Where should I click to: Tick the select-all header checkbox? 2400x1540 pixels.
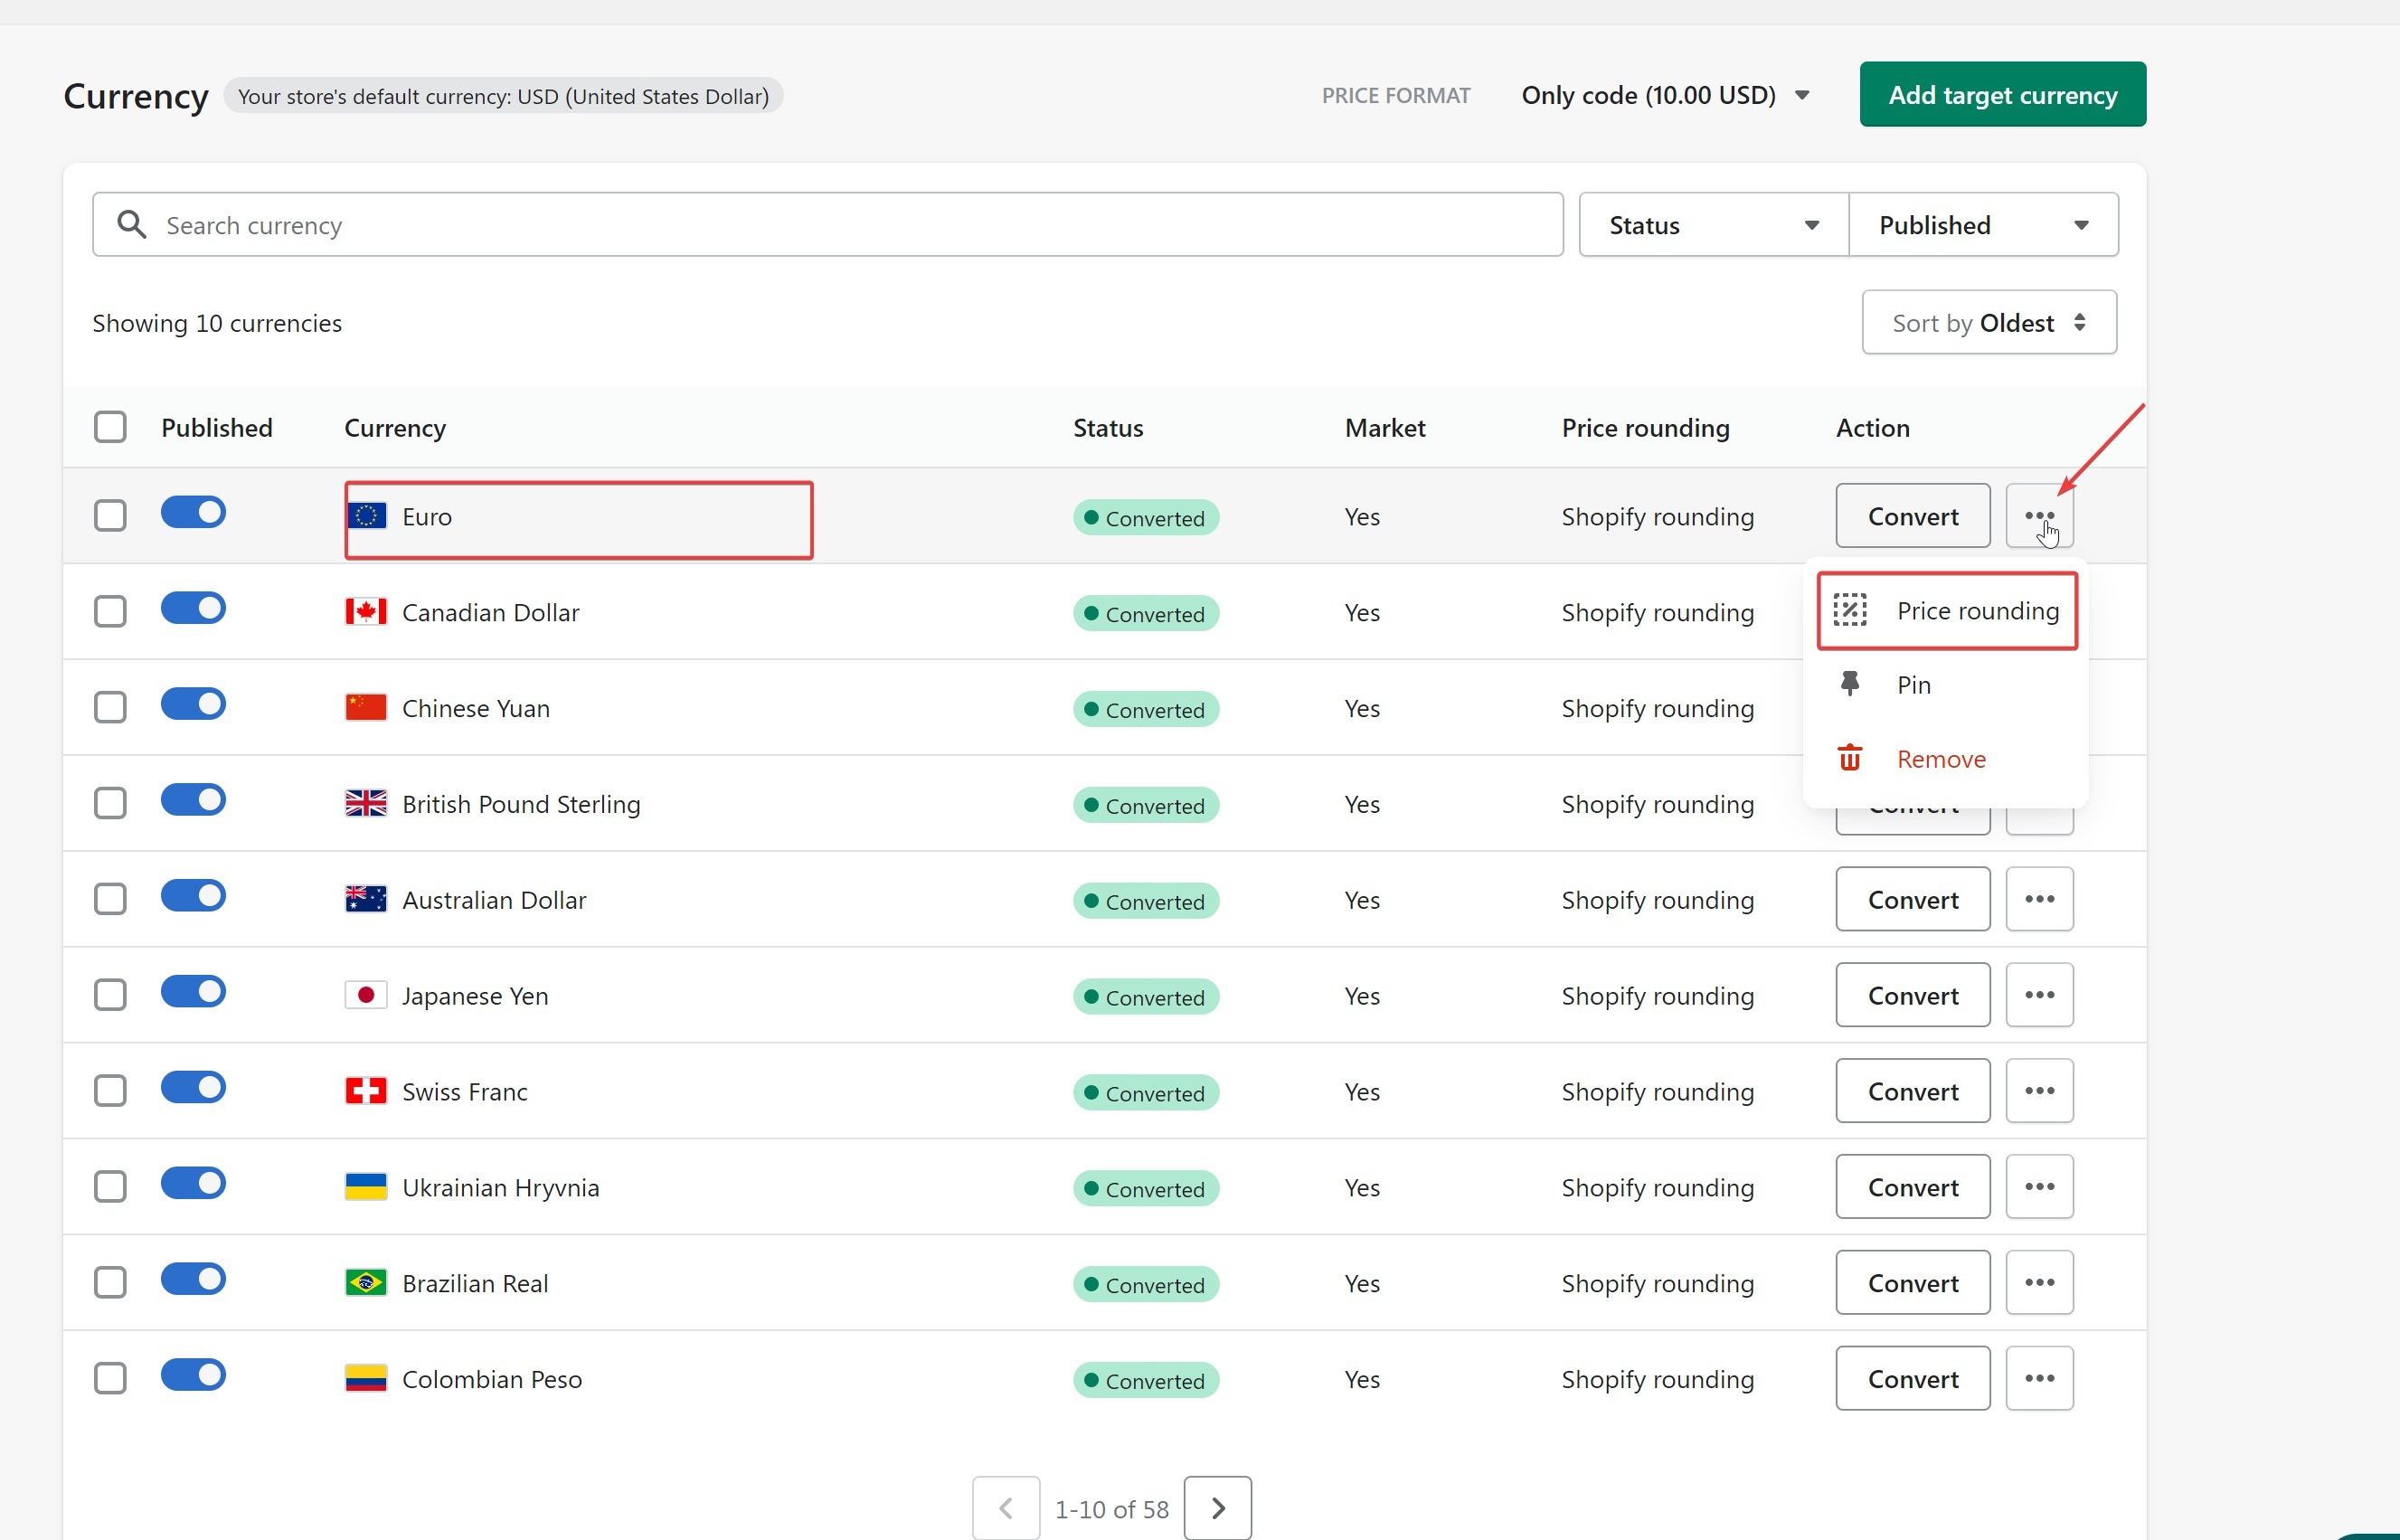pyautogui.click(x=110, y=427)
